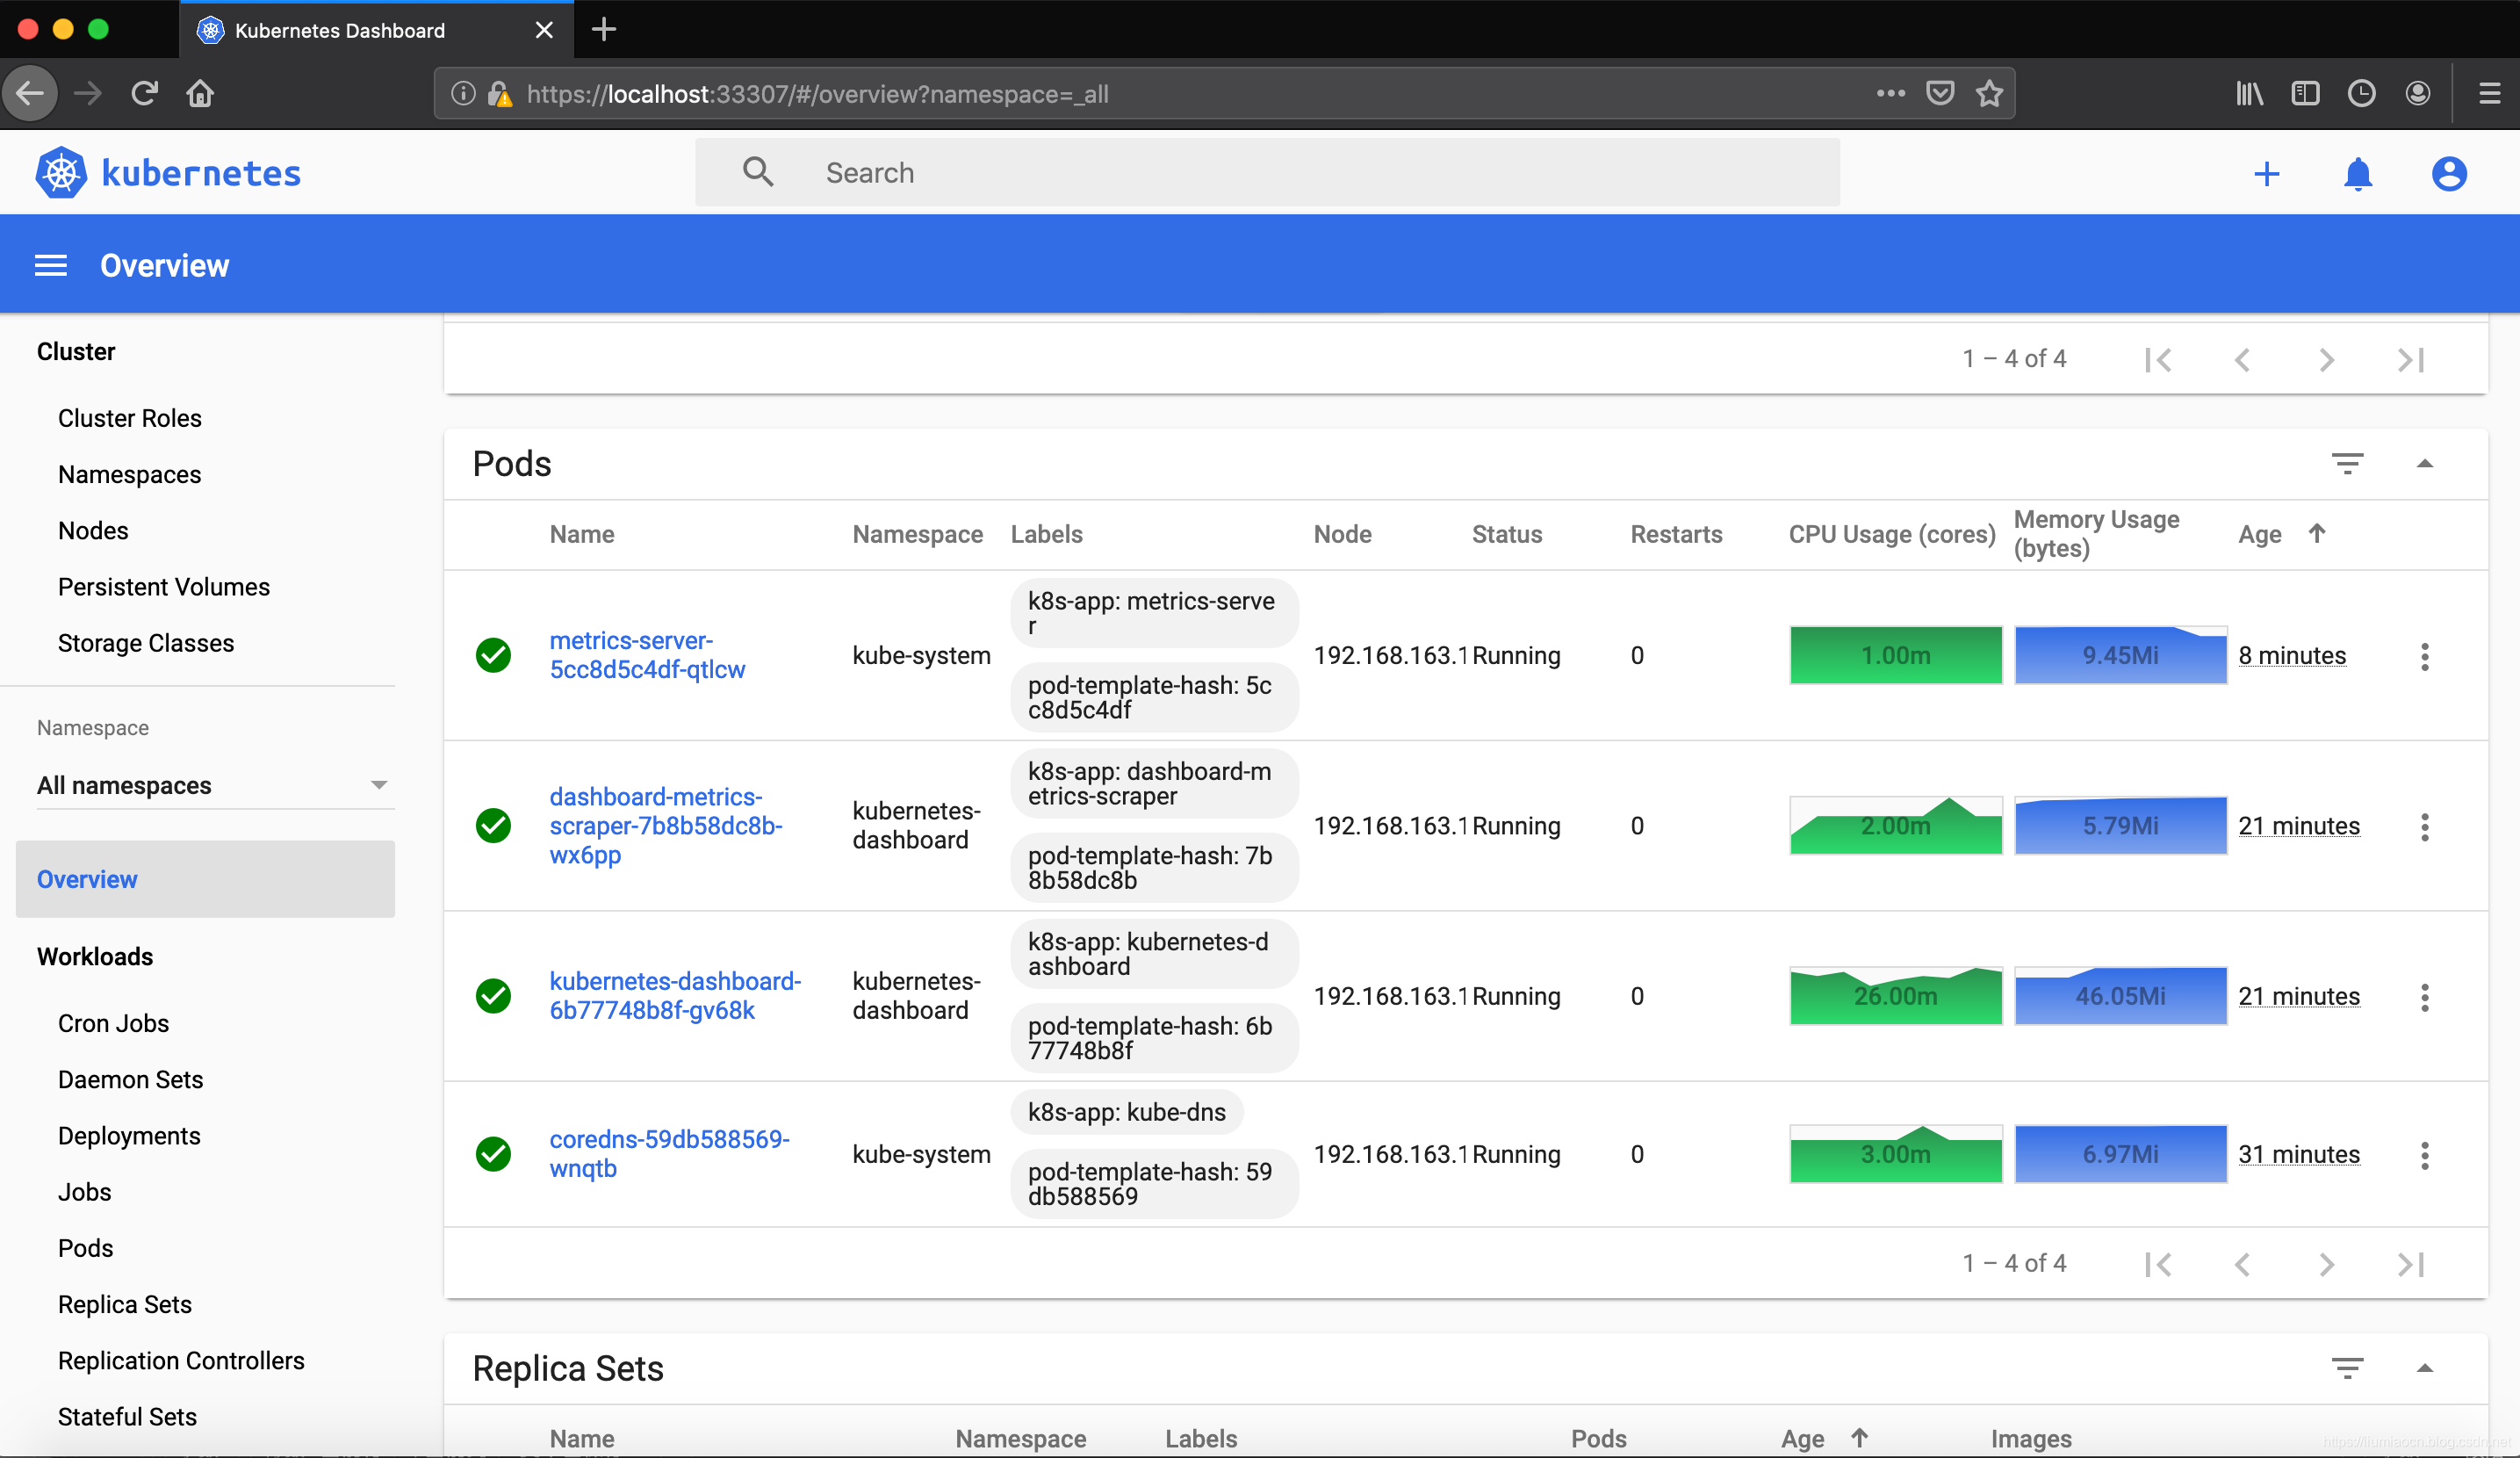The image size is (2520, 1458).
Task: Open the page actions ellipsis in address bar
Action: 1890,93
